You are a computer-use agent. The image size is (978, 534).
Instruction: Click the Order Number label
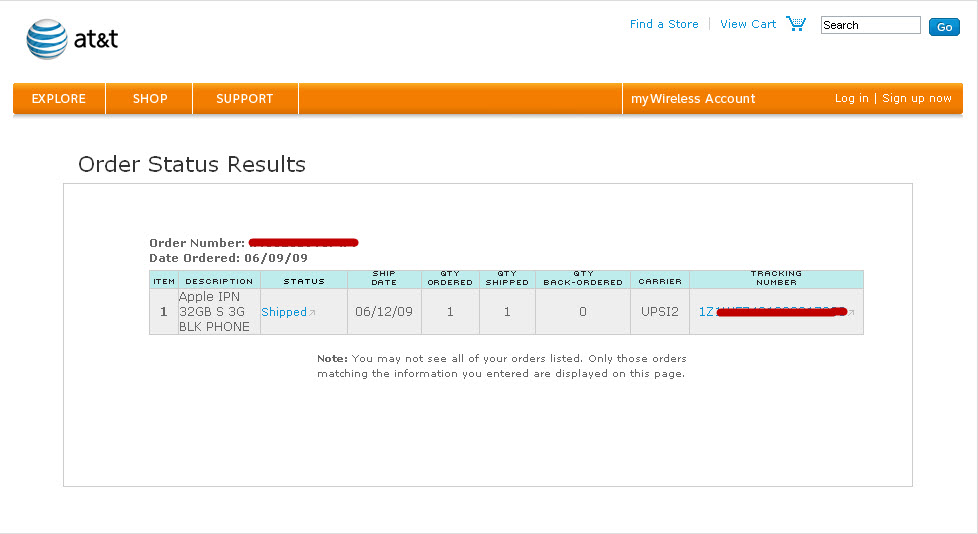tap(197, 243)
